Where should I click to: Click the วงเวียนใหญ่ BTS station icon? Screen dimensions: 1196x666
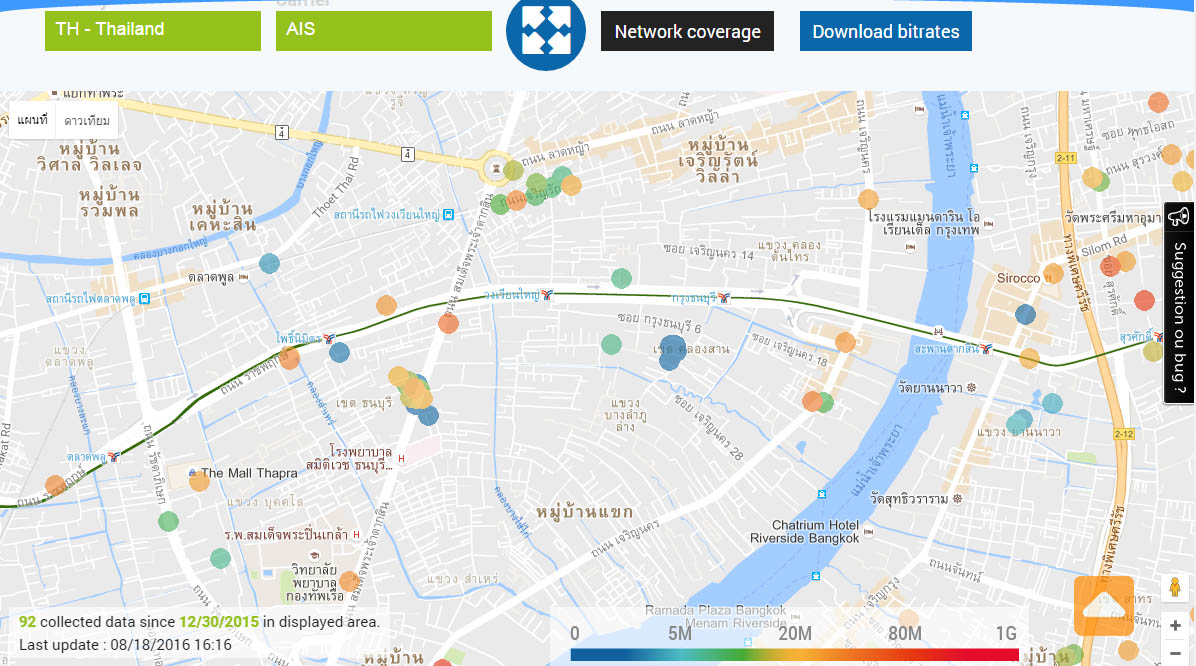pyautogui.click(x=547, y=294)
